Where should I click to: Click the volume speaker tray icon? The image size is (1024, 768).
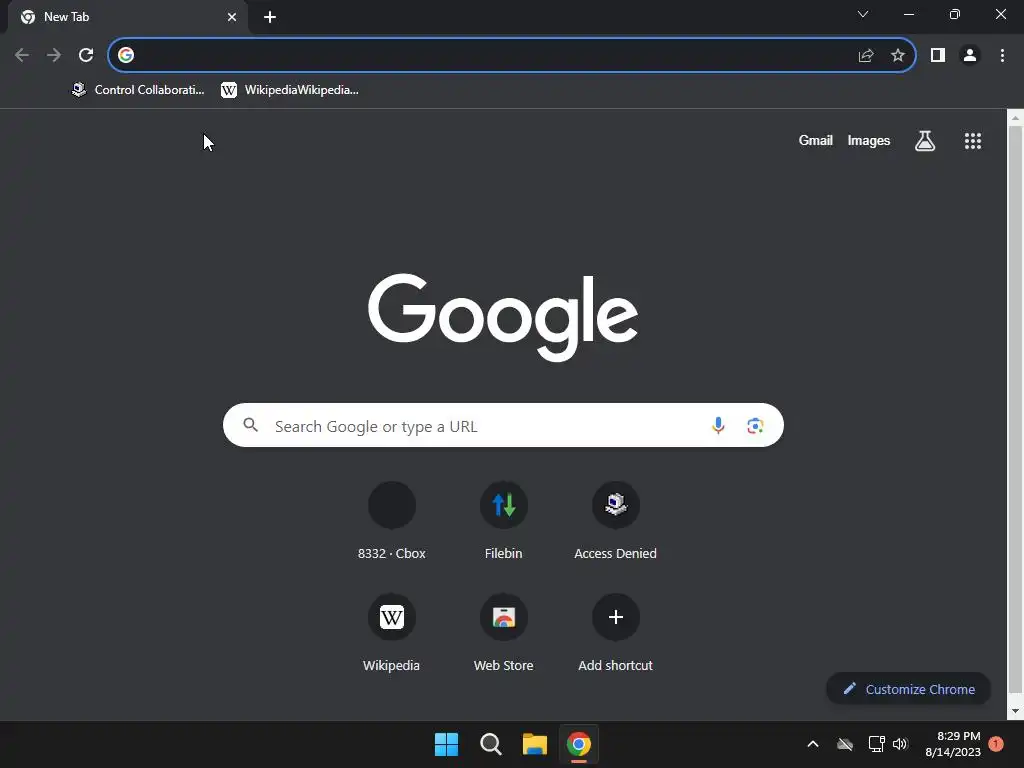(901, 744)
